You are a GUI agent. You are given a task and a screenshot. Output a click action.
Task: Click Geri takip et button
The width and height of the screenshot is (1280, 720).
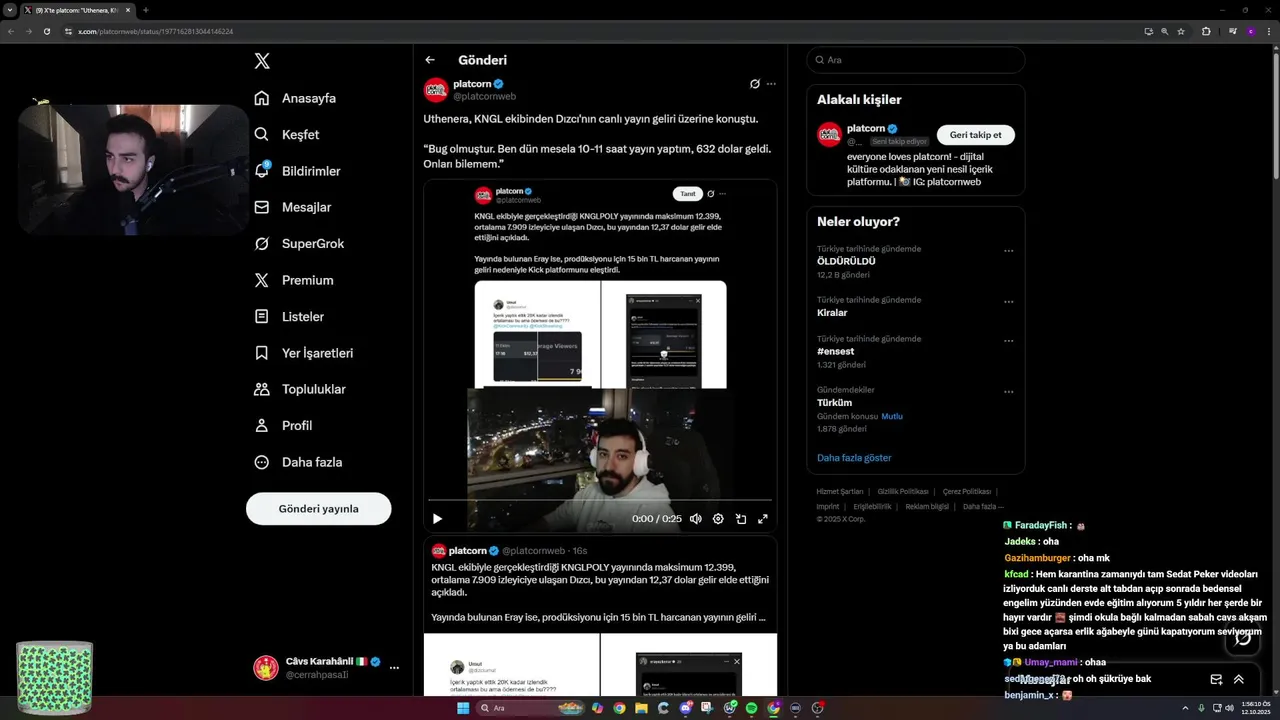975,135
